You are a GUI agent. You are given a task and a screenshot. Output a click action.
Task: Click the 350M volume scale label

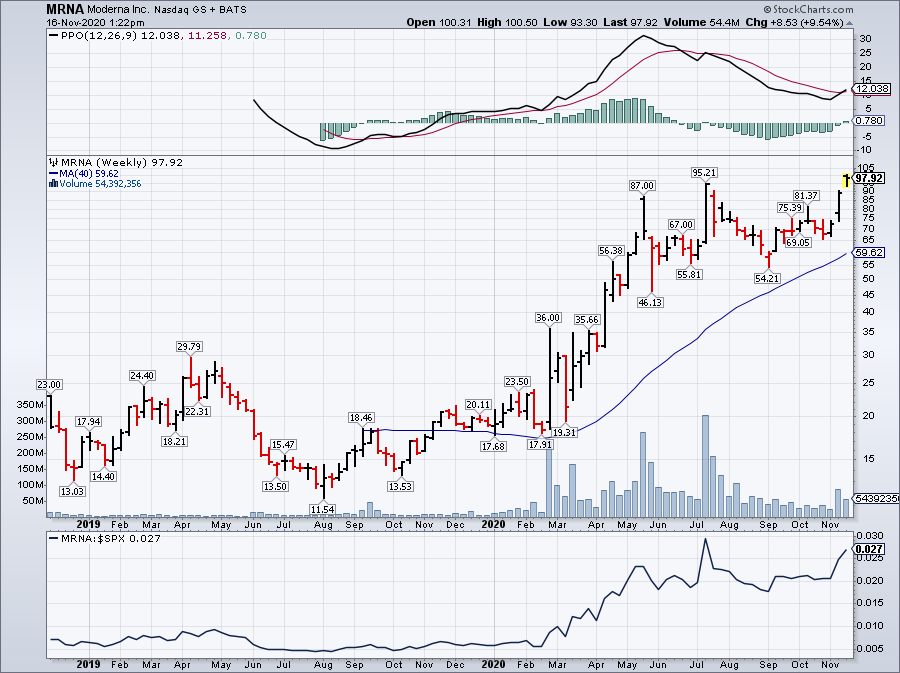30,404
